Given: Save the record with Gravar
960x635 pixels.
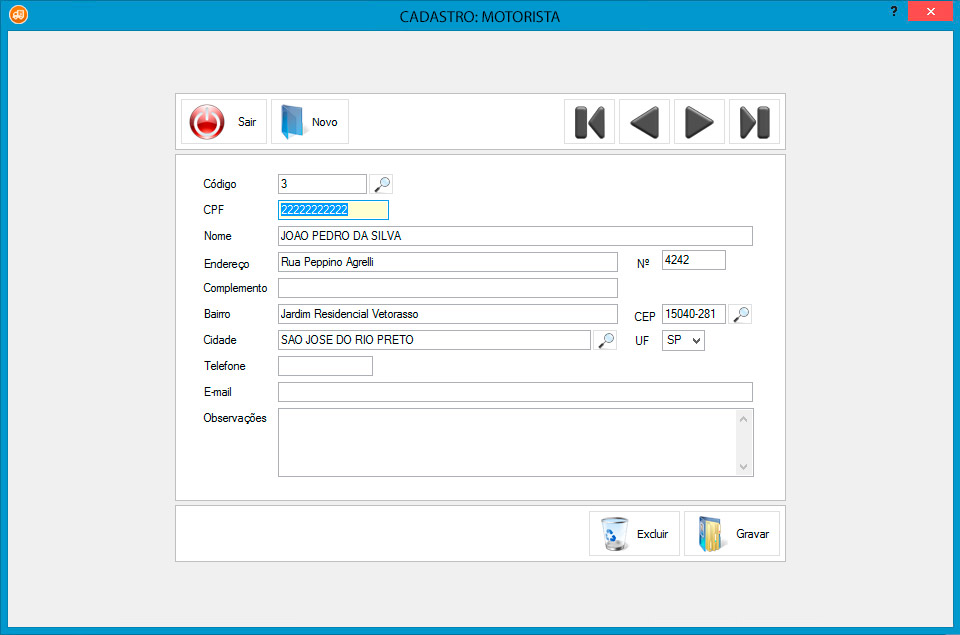Looking at the screenshot, I should click(732, 534).
